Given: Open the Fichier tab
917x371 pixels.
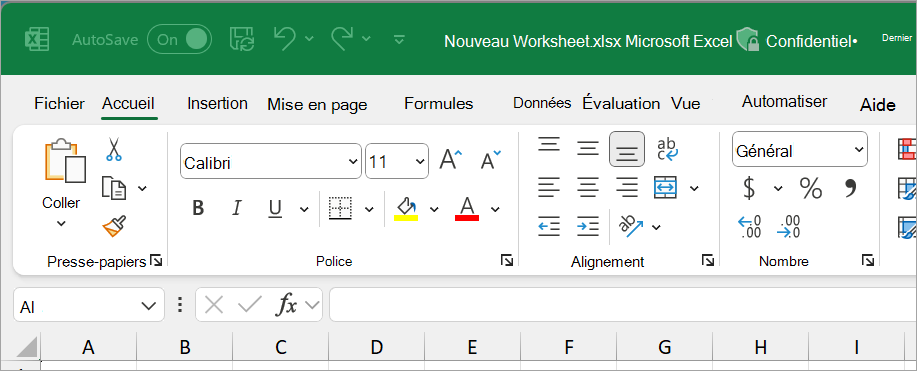Looking at the screenshot, I should (60, 104).
